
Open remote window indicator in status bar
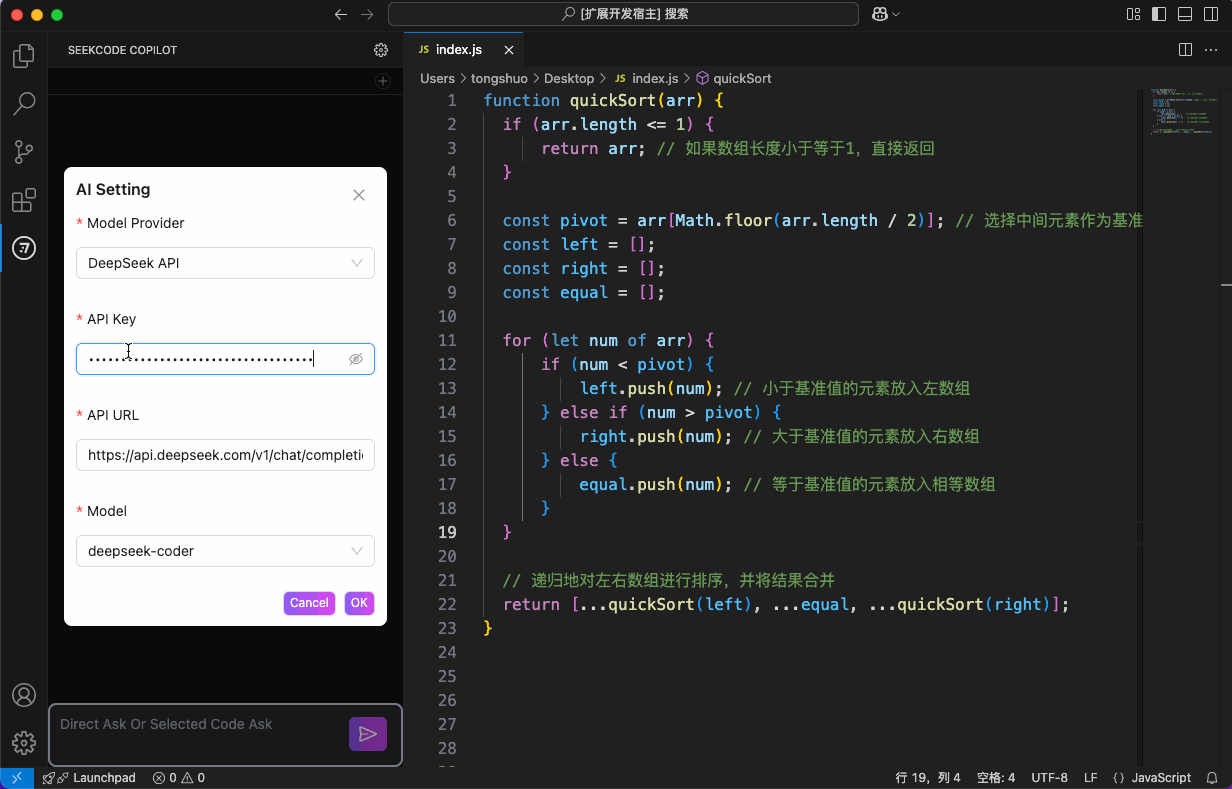[x=17, y=778]
